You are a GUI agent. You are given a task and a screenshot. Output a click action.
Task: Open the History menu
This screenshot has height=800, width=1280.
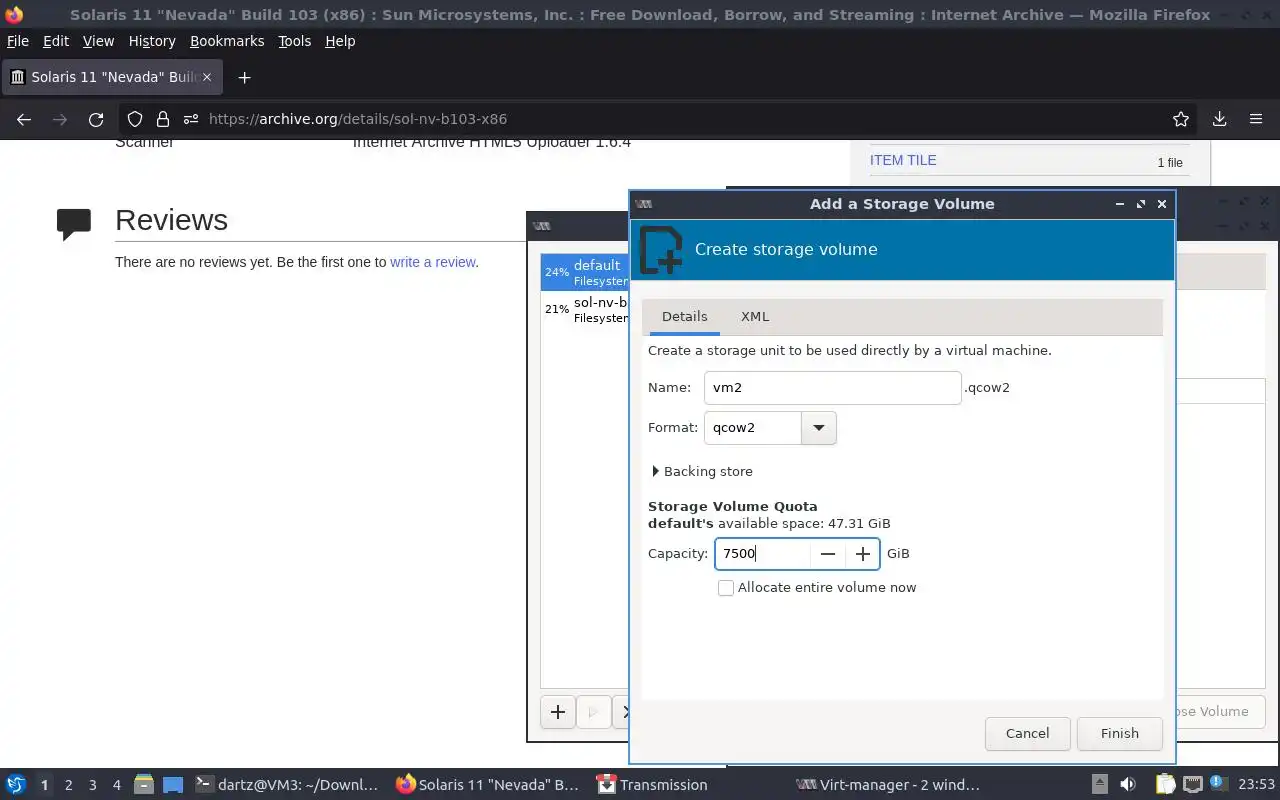point(152,41)
